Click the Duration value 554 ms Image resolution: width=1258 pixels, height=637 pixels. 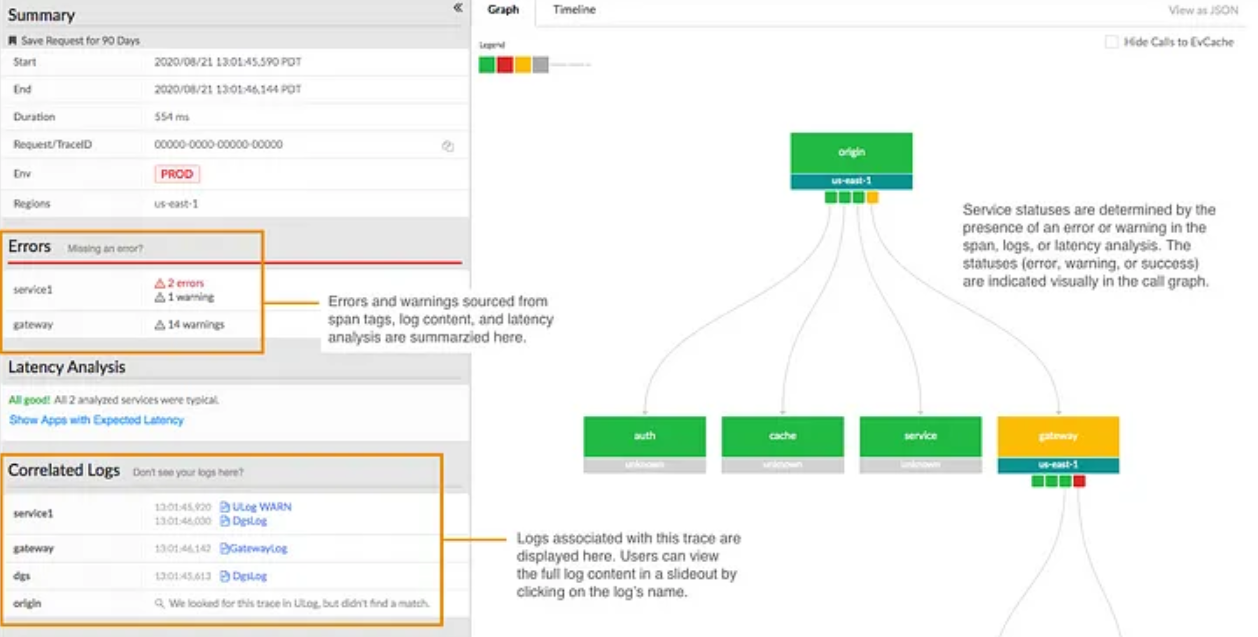tap(171, 117)
